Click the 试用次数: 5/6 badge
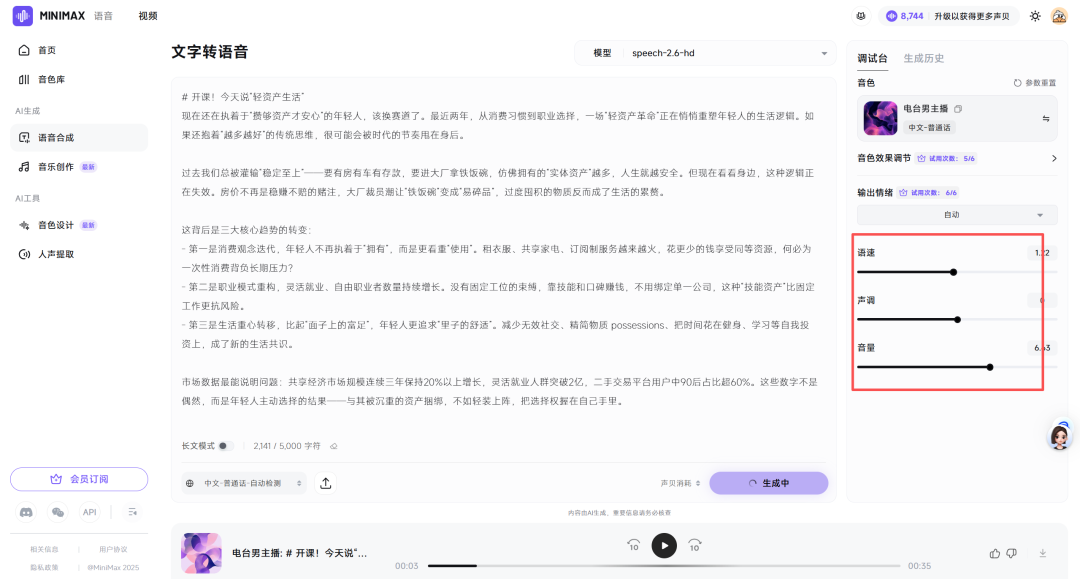Image resolution: width=1080 pixels, height=579 pixels. pos(946,158)
